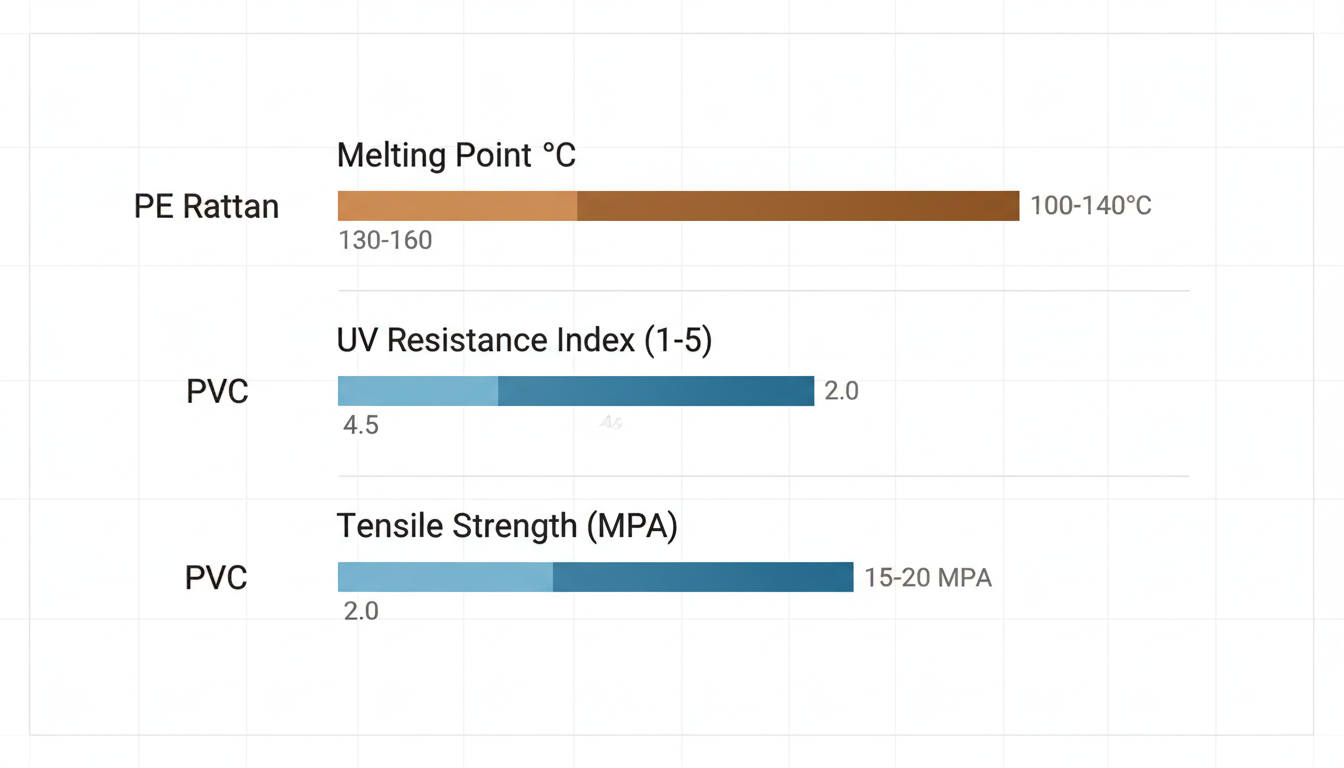
Task: Click the 2.0 value under the Tensile bar
Action: 361,611
